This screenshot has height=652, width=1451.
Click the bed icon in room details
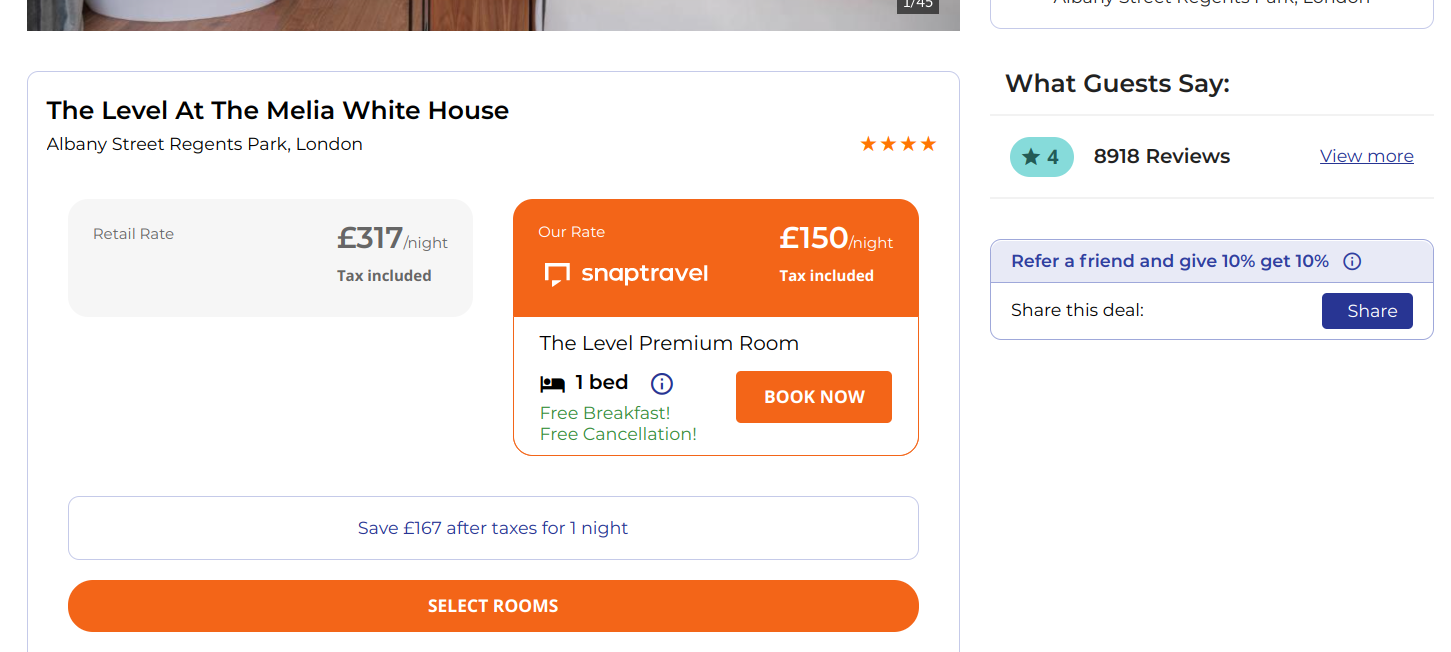552,383
